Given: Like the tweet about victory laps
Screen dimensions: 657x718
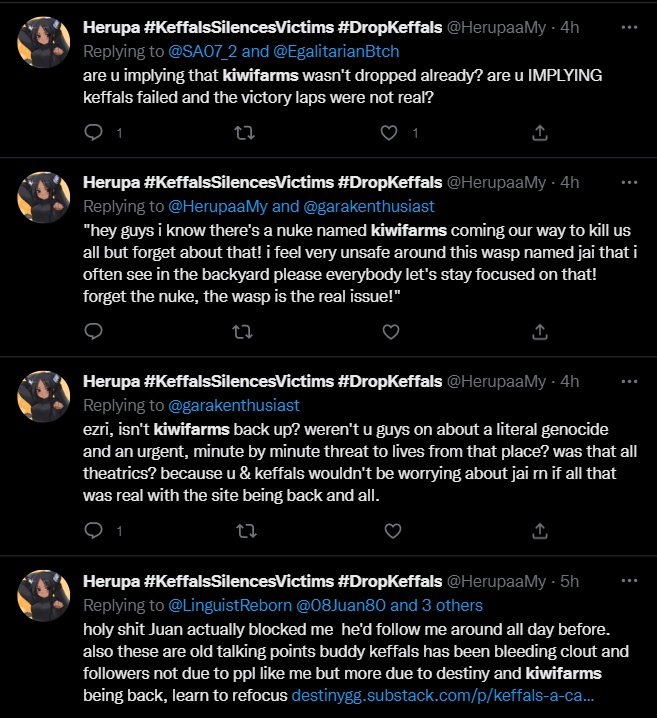Looking at the screenshot, I should coord(391,132).
